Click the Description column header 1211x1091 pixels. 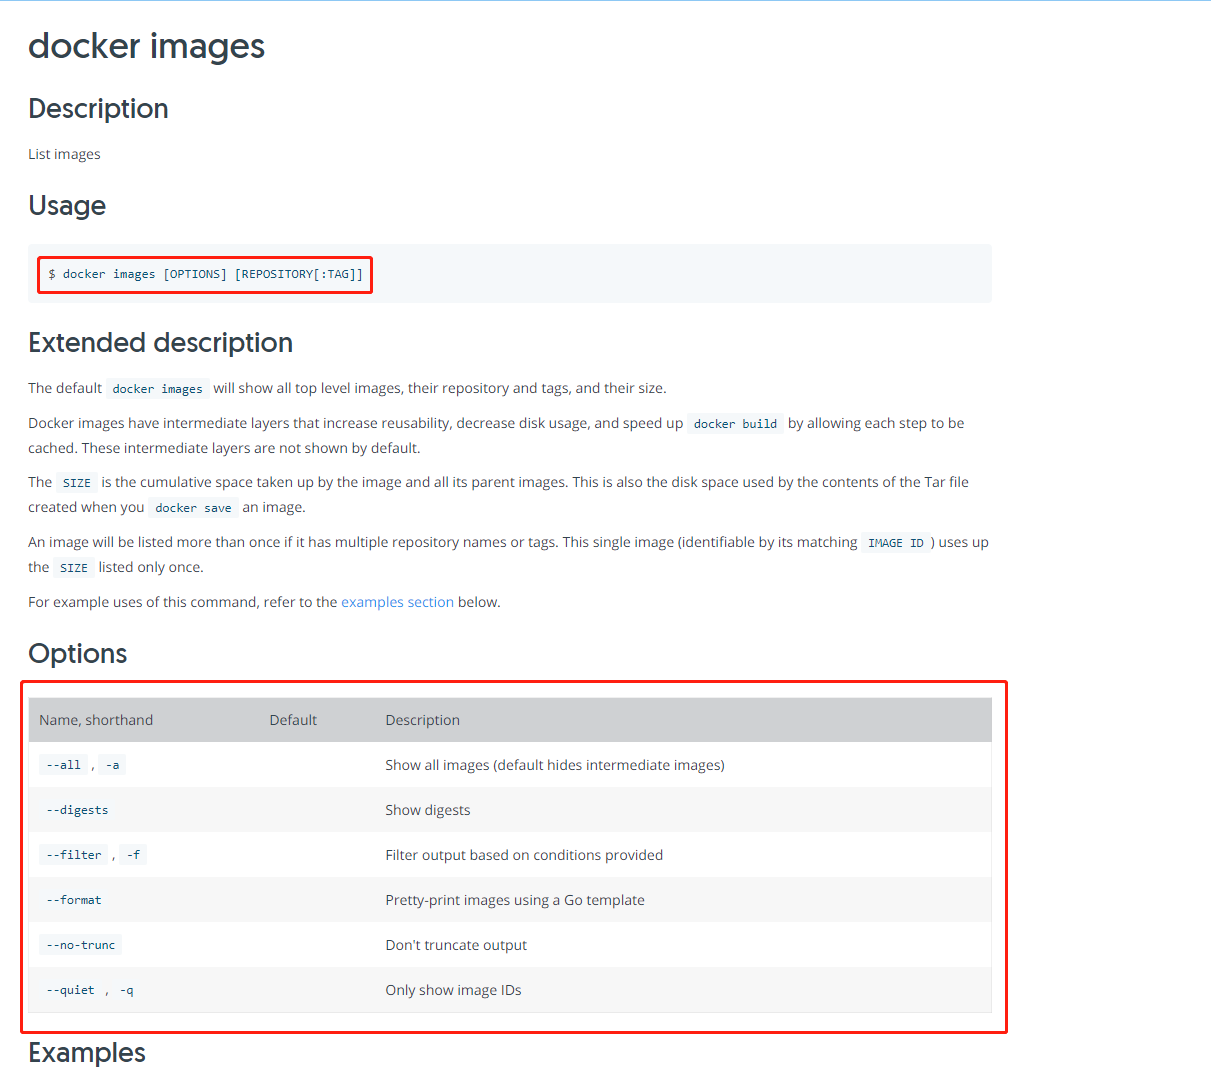coord(422,720)
